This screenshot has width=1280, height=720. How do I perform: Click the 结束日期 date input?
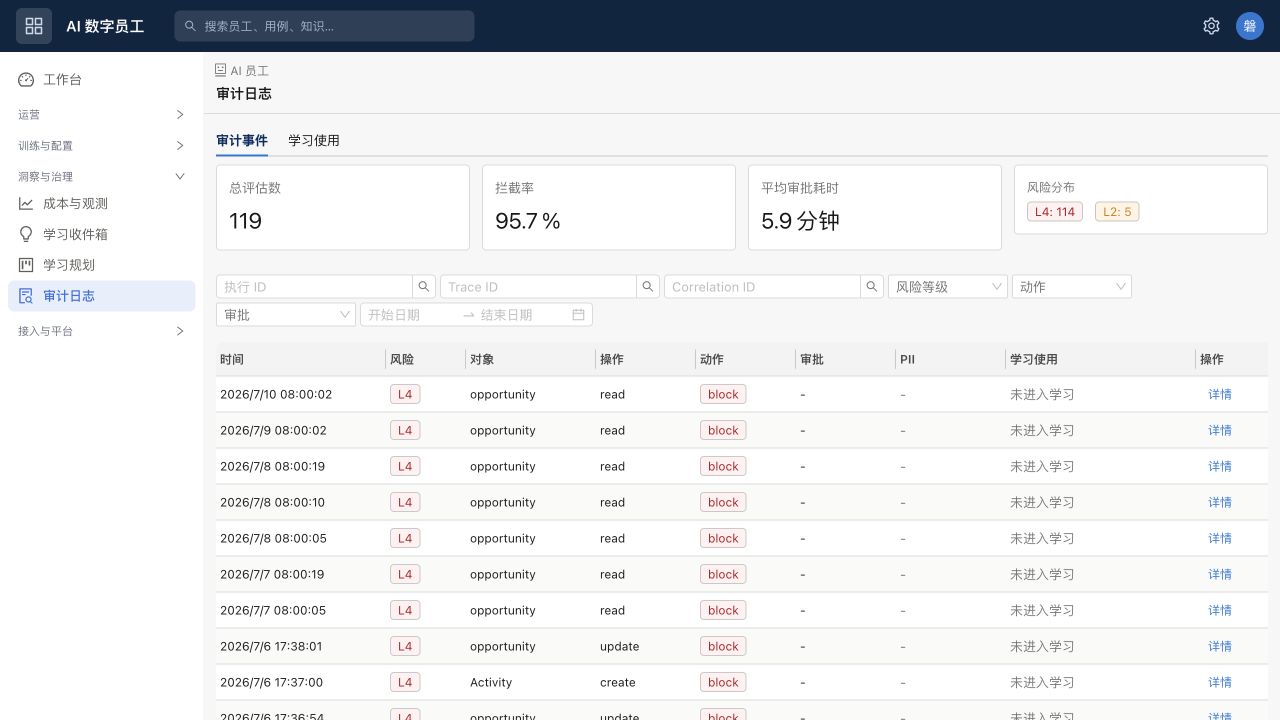click(x=522, y=315)
